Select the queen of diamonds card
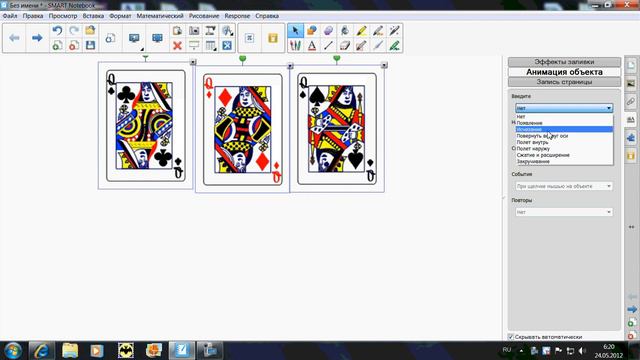This screenshot has width=640, height=360. [x=243, y=129]
